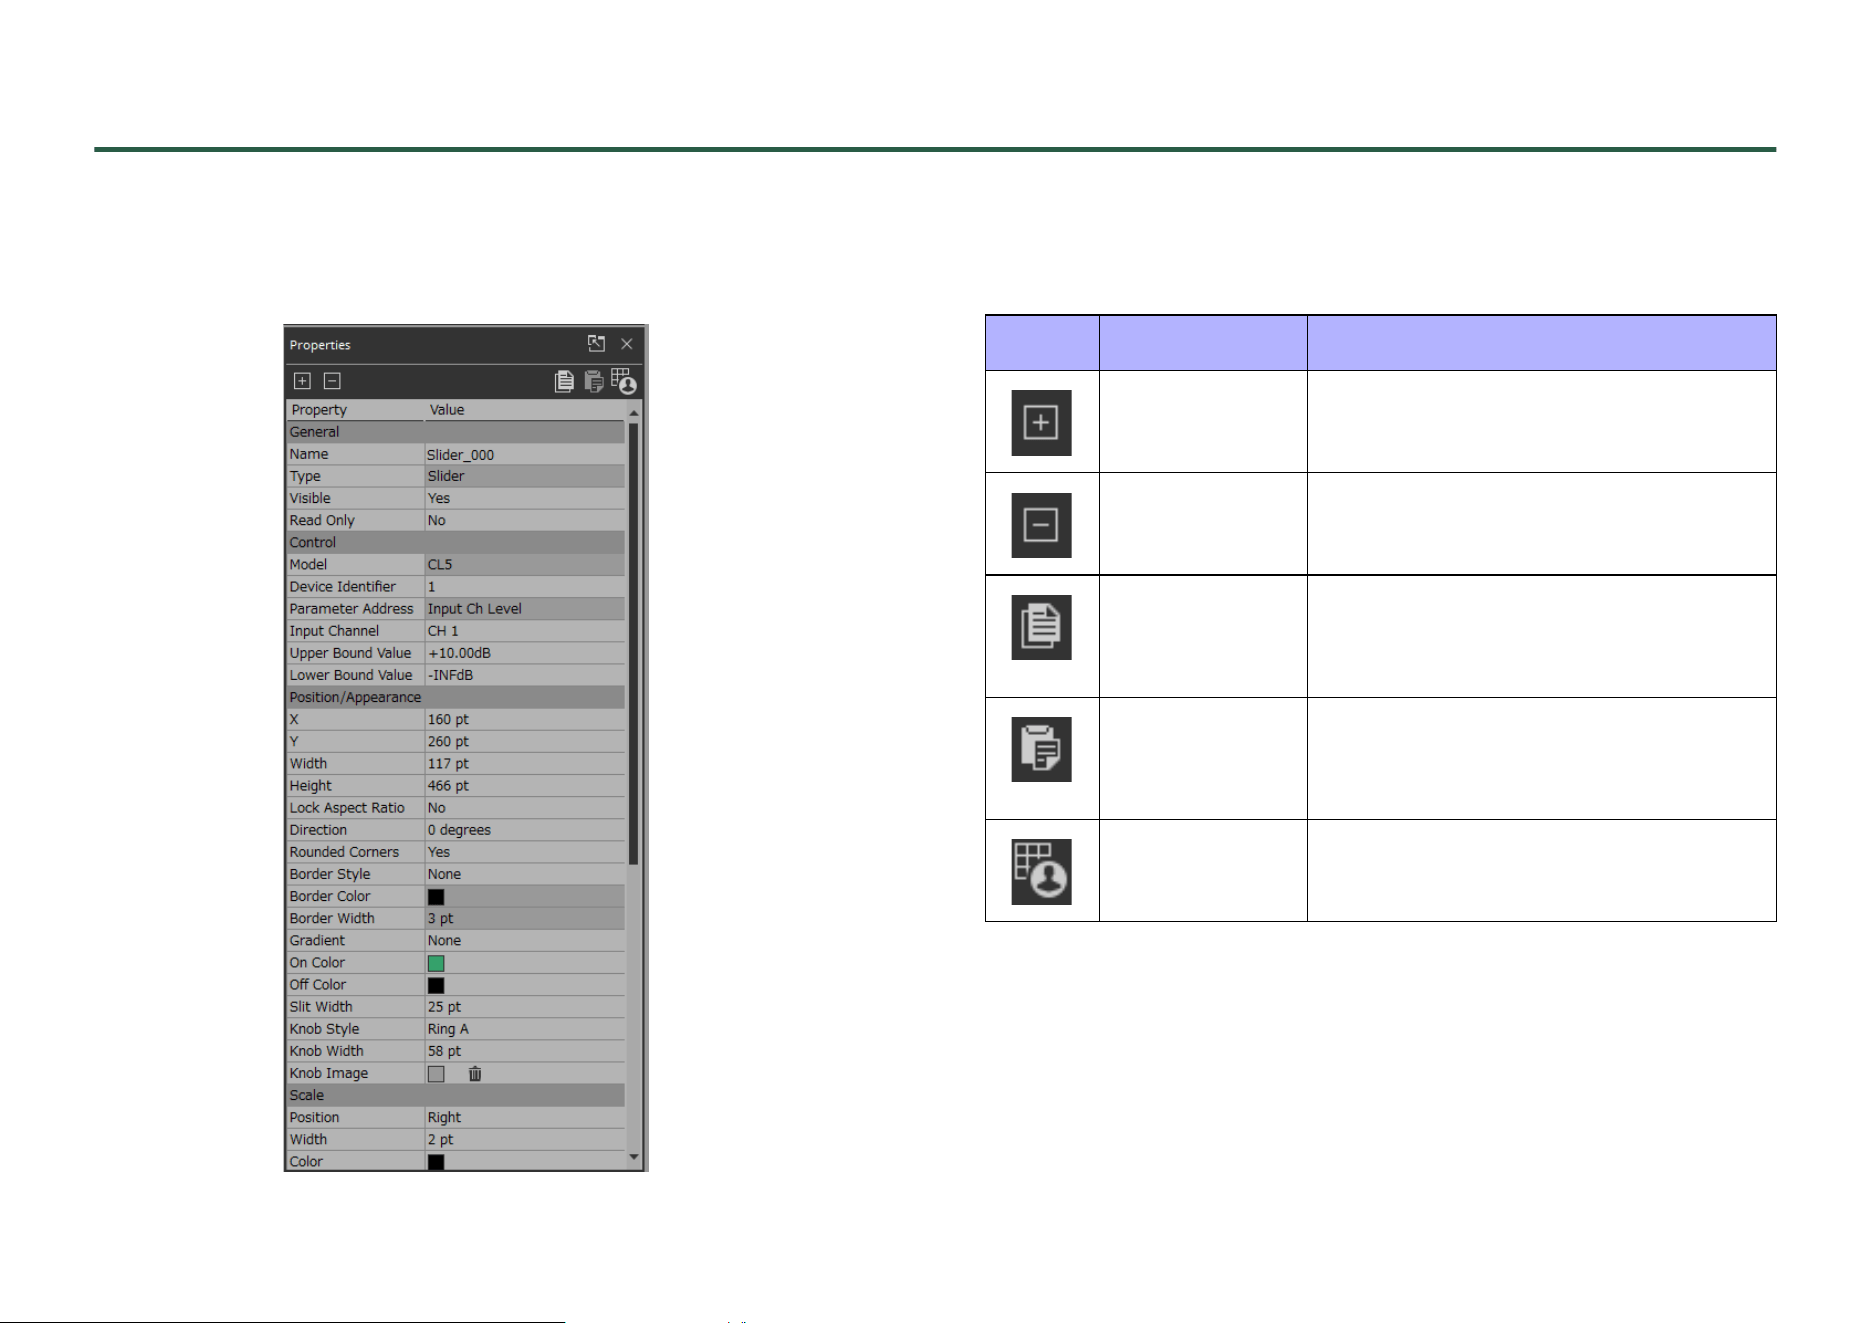Screen dimensions: 1872x1323
Task: Edit the Knob Width value 58 pt
Action: tap(525, 1051)
